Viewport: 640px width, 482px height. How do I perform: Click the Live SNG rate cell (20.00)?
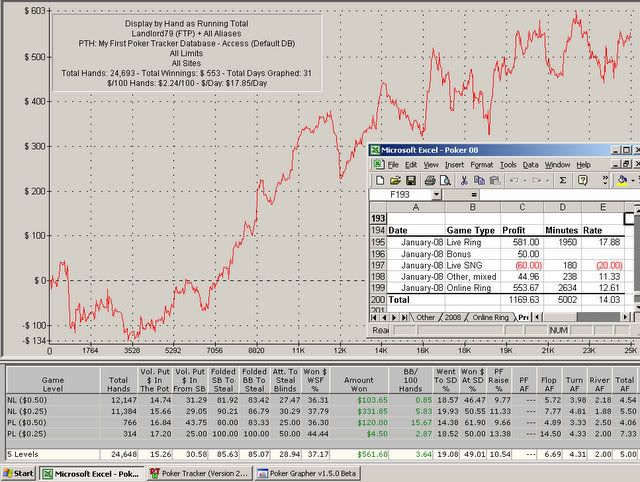(604, 265)
